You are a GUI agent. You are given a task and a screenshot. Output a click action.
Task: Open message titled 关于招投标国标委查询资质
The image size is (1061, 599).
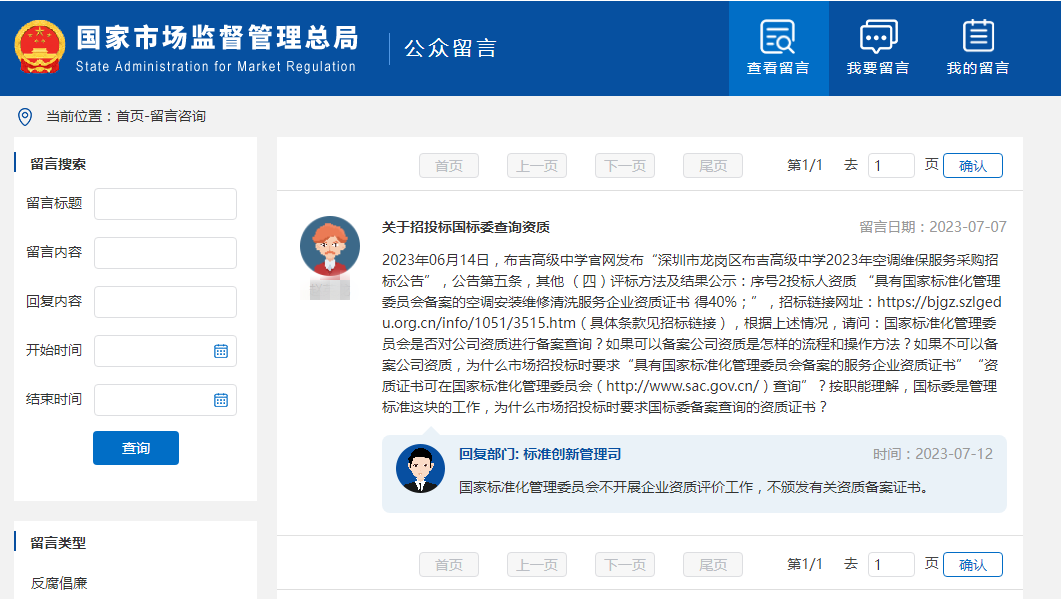(x=466, y=227)
